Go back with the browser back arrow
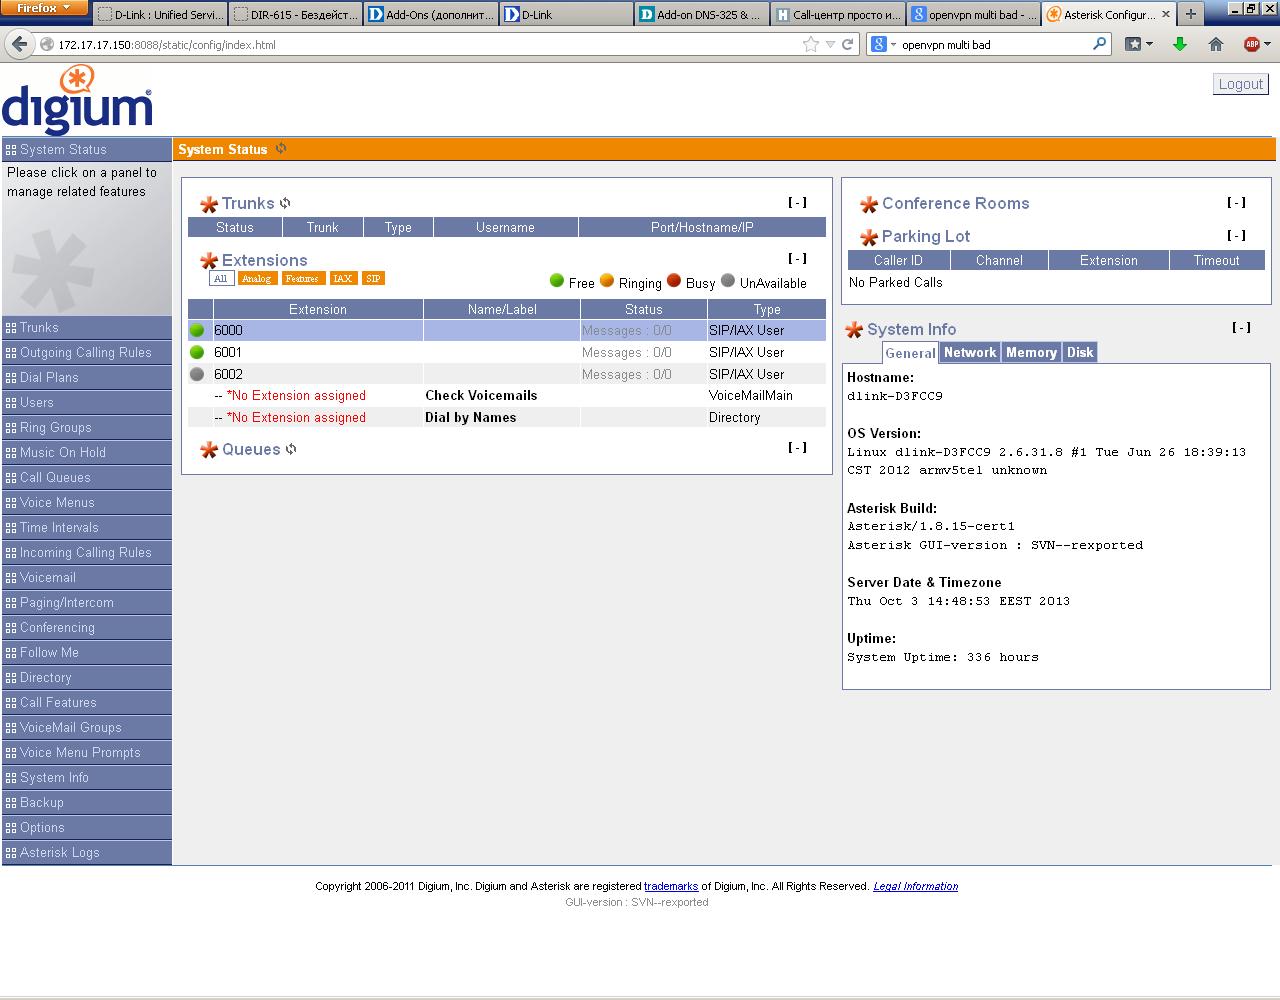The height and width of the screenshot is (1000, 1280). click(19, 44)
